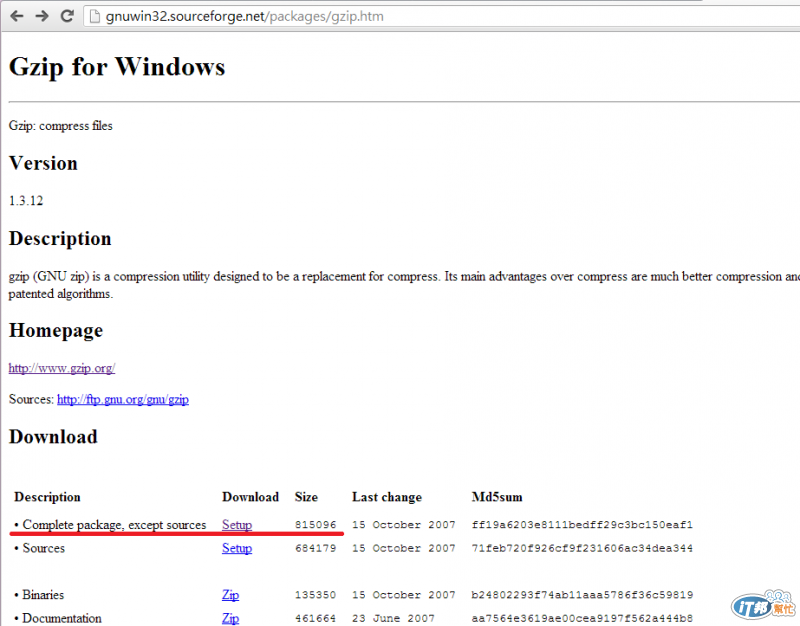The image size is (800, 626).
Task: Click '15 October 2007' in Binaries row
Action: tap(404, 595)
